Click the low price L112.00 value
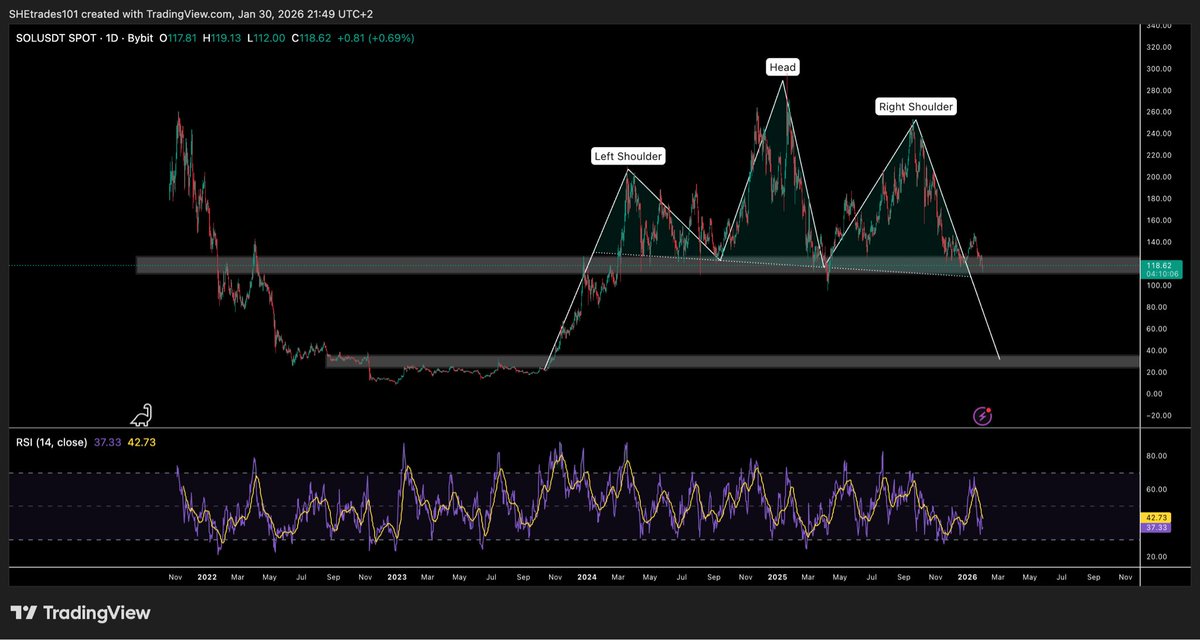The image size is (1200, 640). [x=268, y=38]
